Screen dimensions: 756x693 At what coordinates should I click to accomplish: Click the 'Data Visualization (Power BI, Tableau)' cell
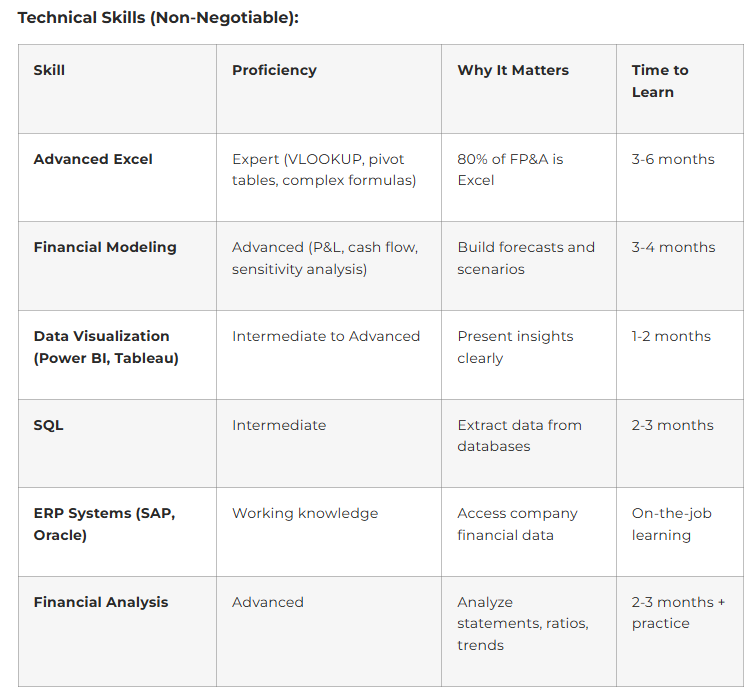(x=106, y=347)
